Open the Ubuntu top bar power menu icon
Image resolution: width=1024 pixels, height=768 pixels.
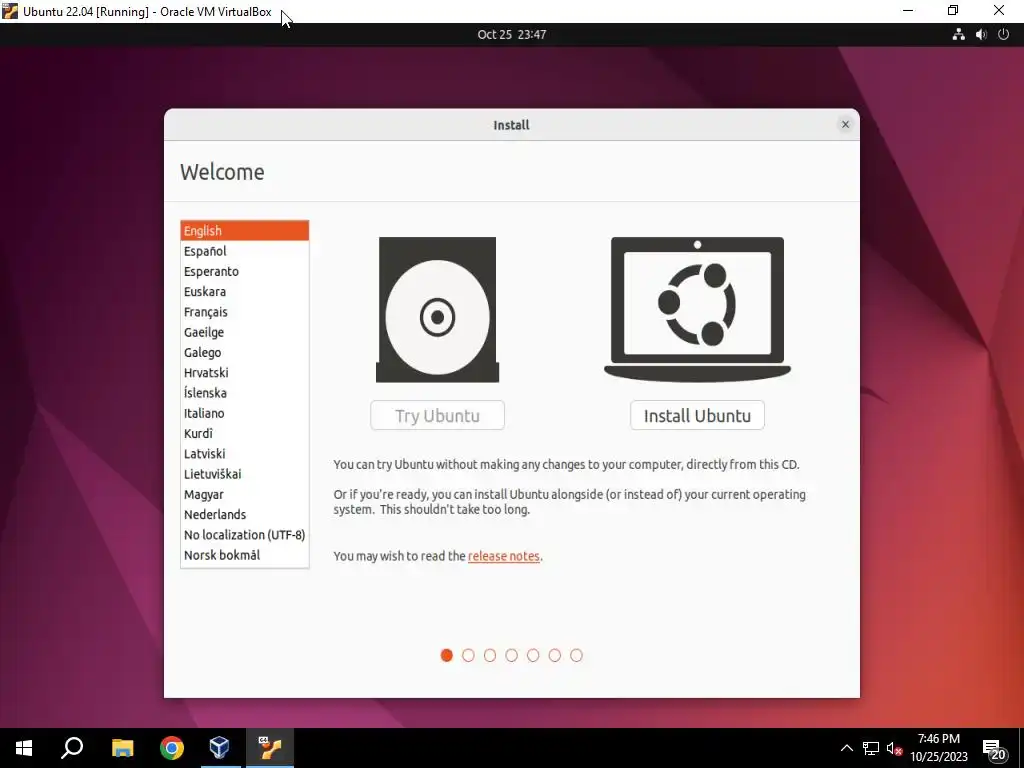(x=1004, y=35)
